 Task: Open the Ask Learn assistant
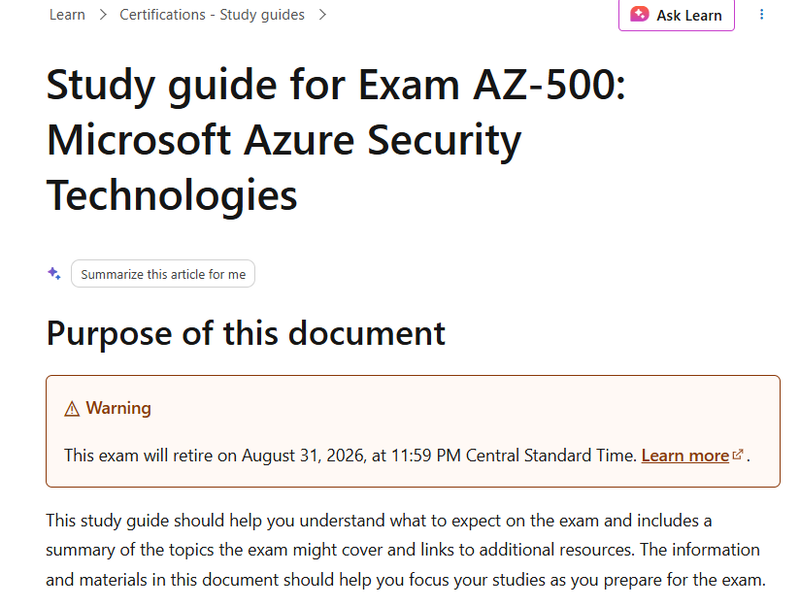(x=676, y=15)
